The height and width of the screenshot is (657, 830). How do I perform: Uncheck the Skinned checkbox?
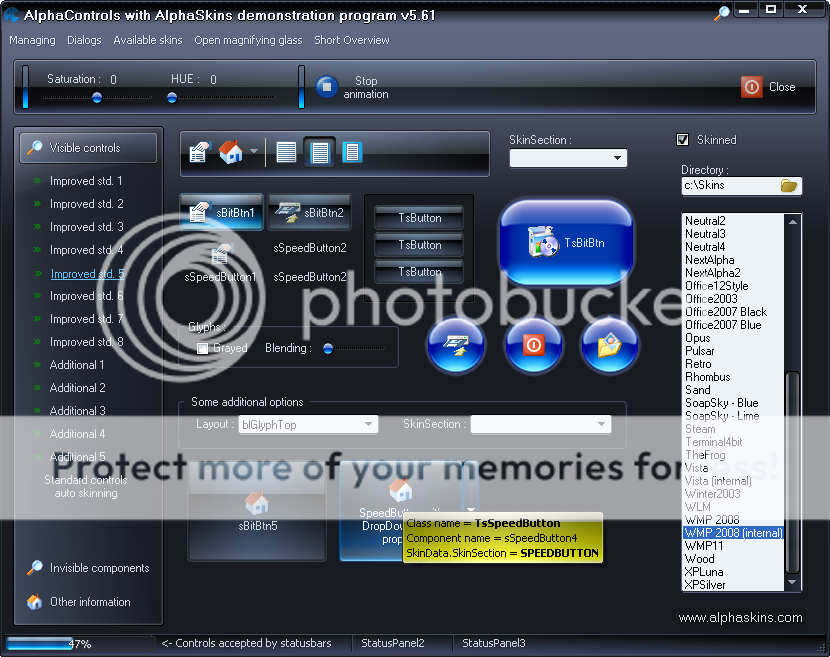click(x=683, y=140)
